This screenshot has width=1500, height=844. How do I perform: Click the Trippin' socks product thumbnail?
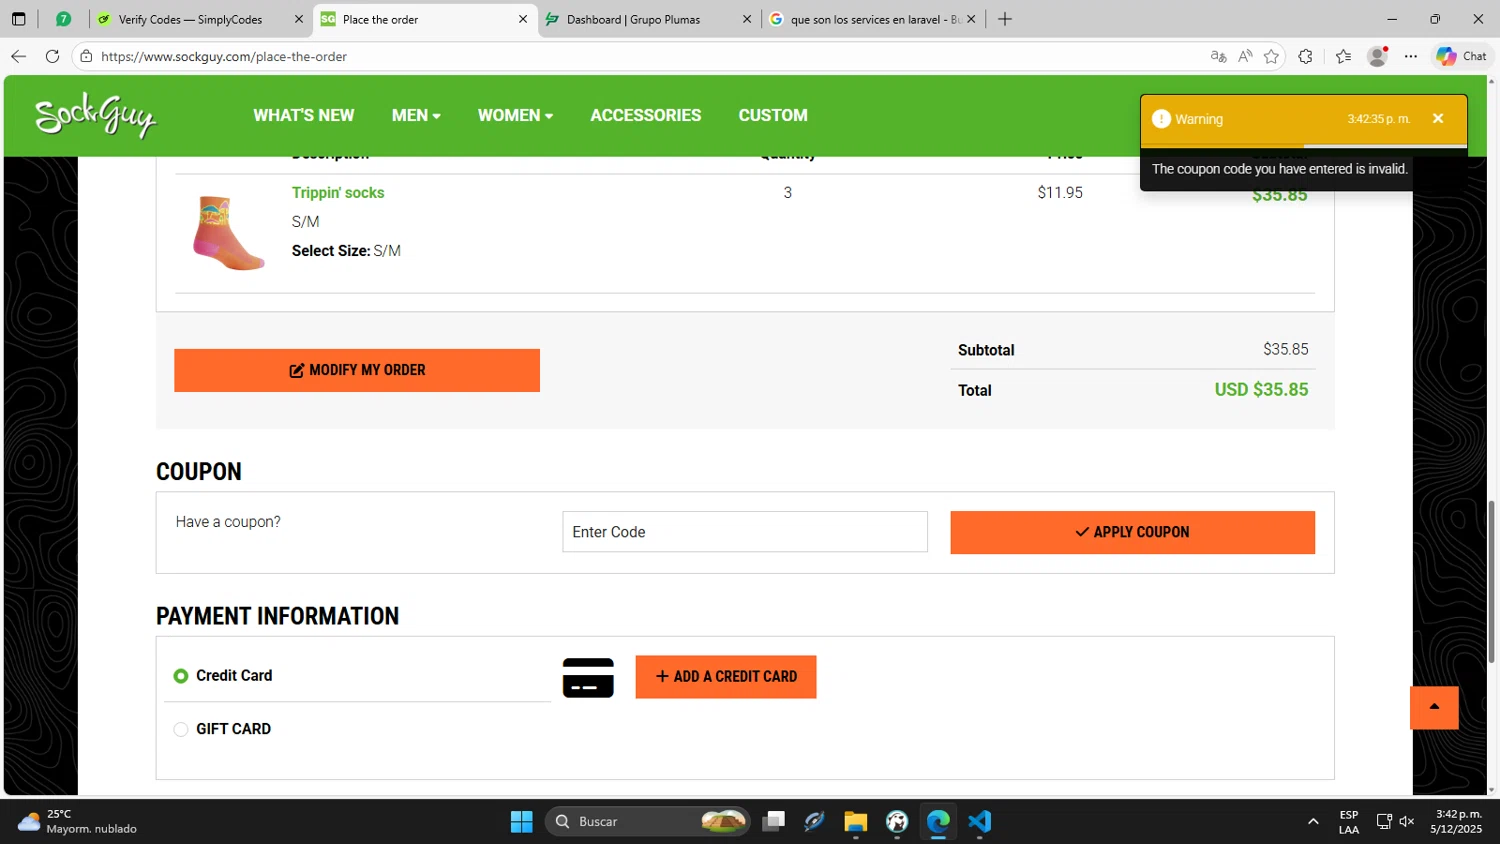pyautogui.click(x=228, y=233)
